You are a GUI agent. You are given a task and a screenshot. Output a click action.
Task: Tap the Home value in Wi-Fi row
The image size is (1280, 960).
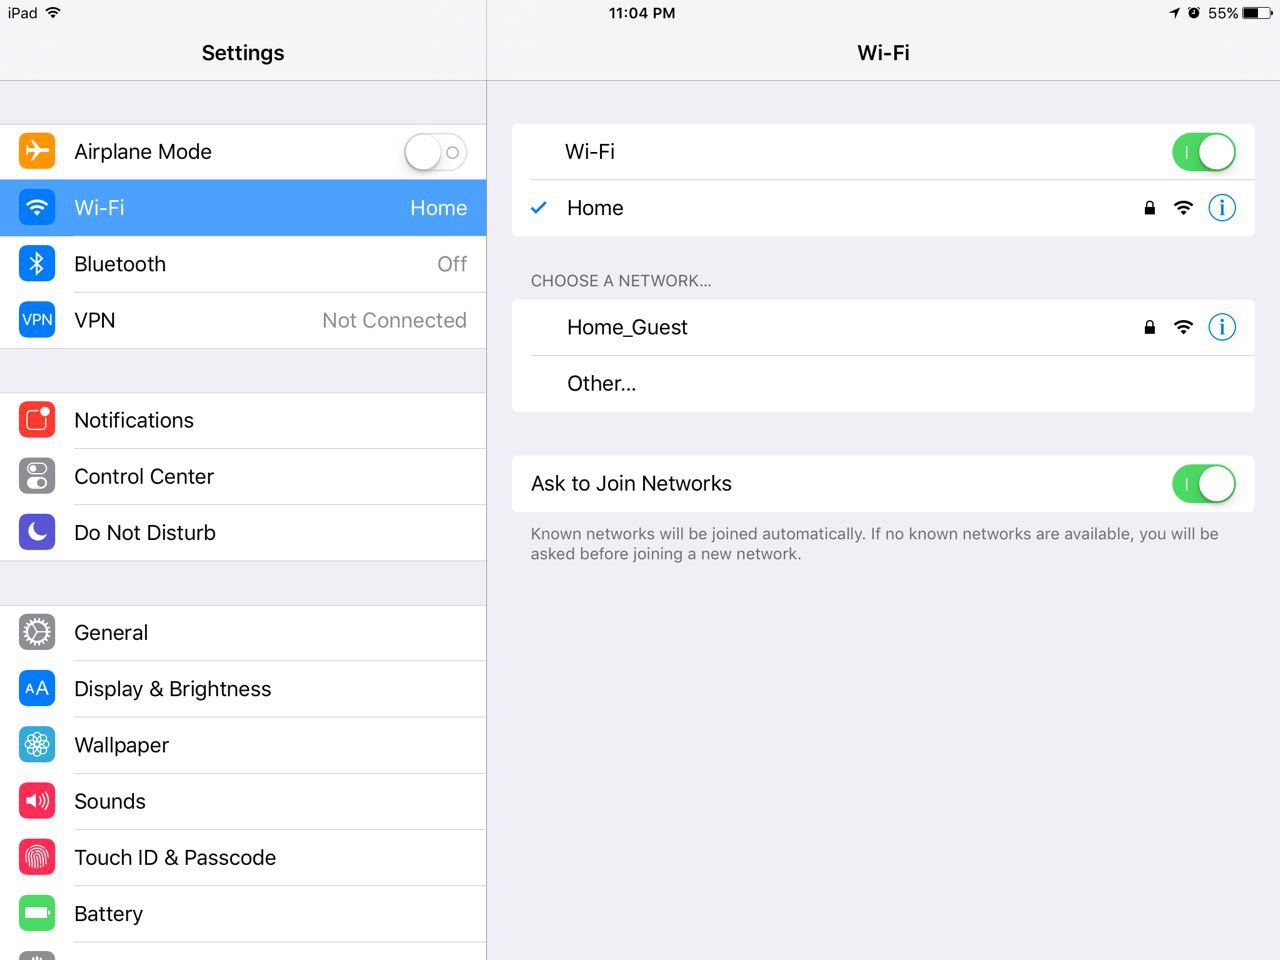tap(438, 208)
